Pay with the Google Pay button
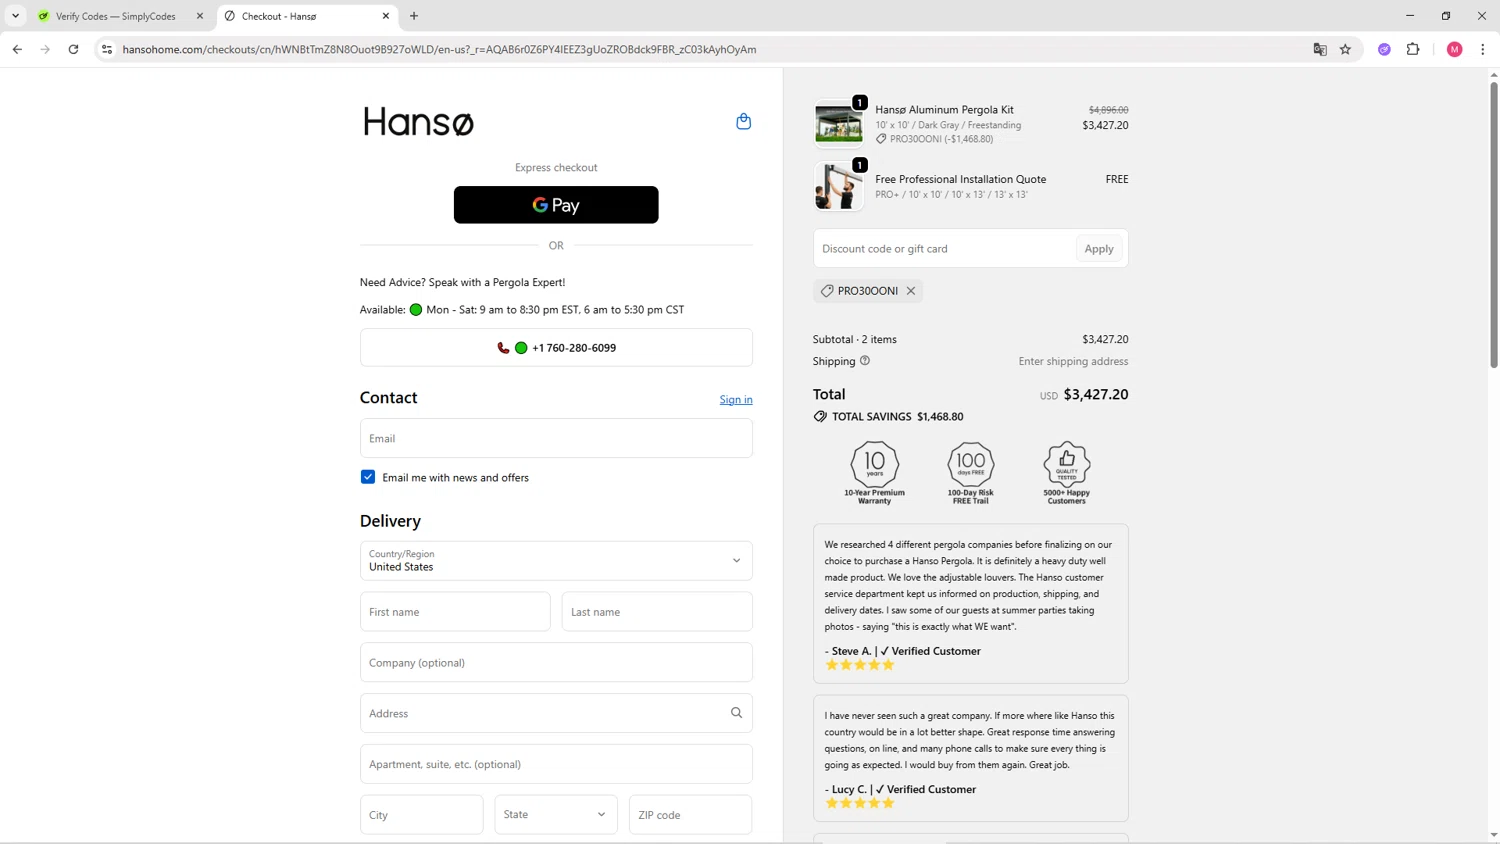Viewport: 1500px width, 844px height. 556,205
